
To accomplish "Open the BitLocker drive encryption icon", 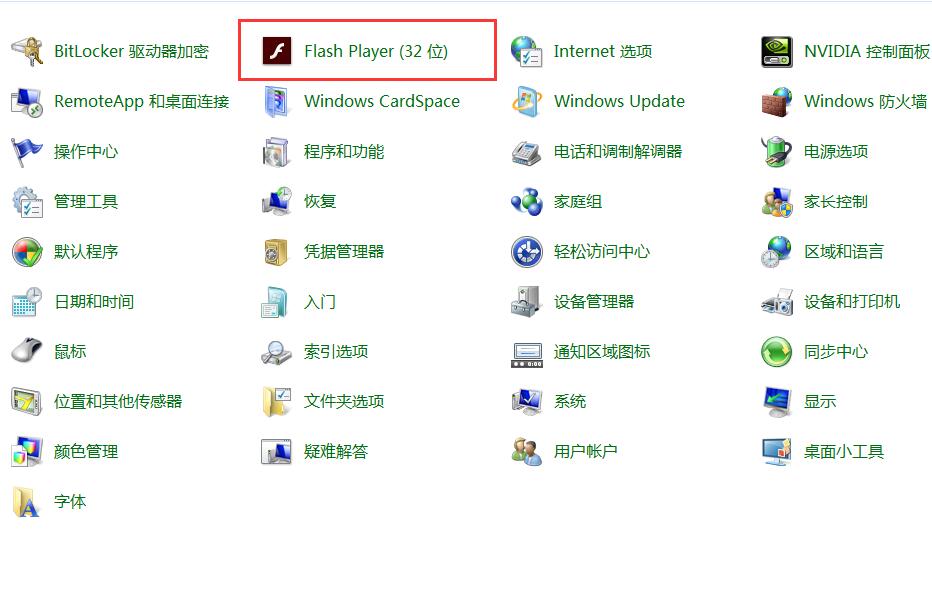I will [27, 51].
